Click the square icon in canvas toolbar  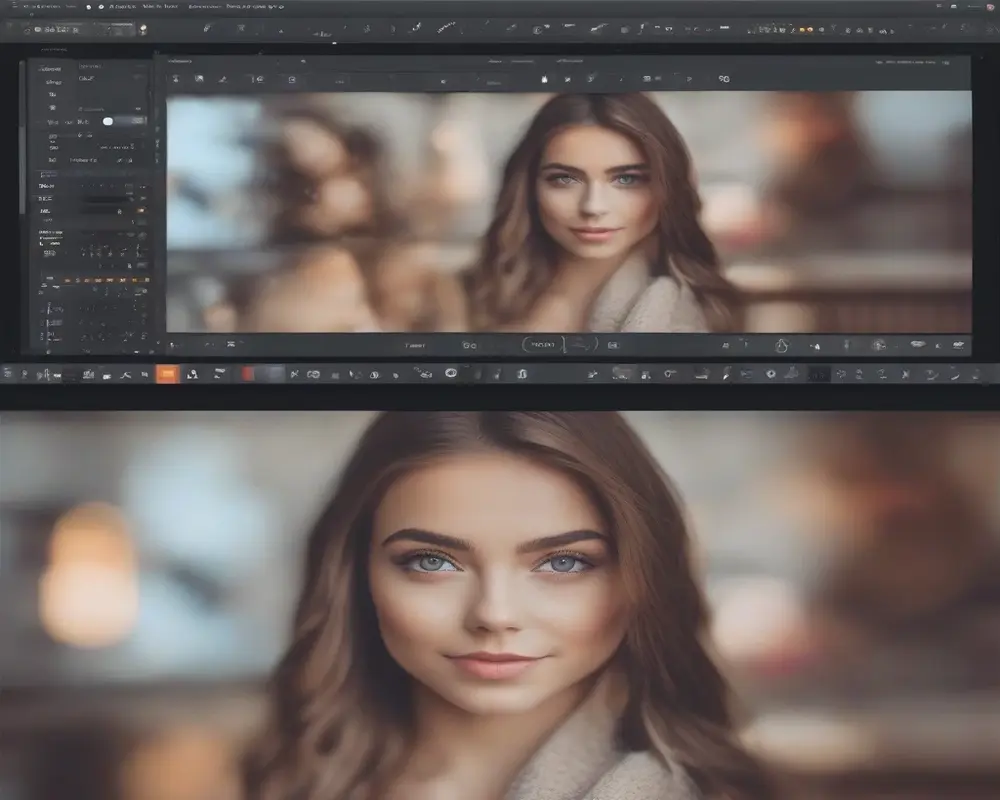click(x=292, y=80)
